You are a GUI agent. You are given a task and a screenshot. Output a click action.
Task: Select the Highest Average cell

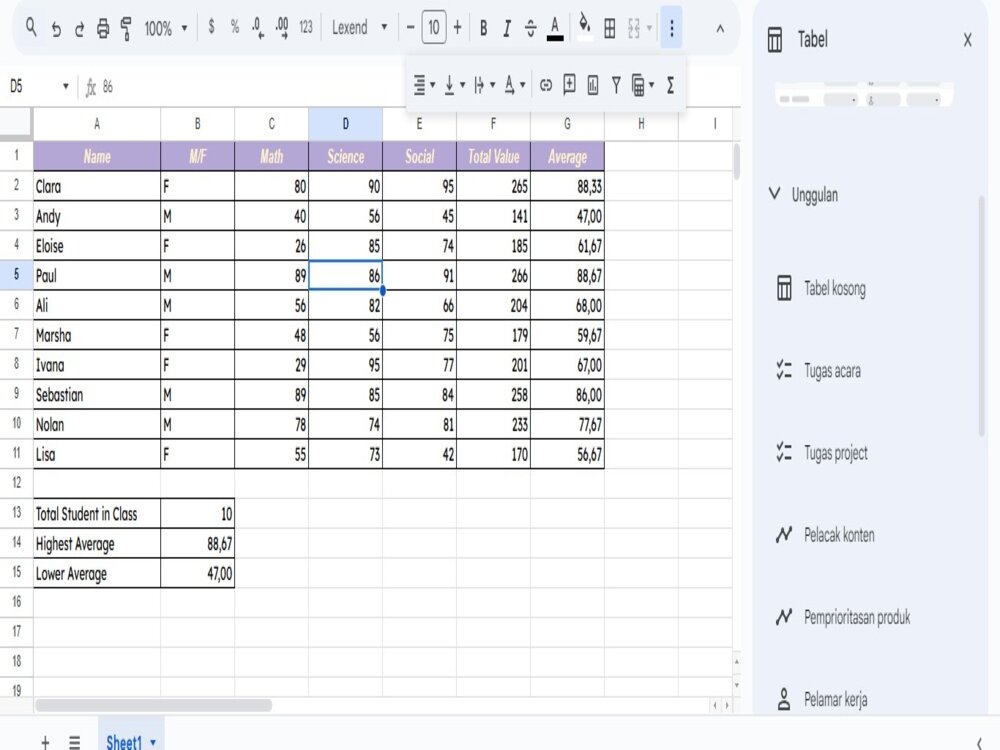[x=97, y=543]
